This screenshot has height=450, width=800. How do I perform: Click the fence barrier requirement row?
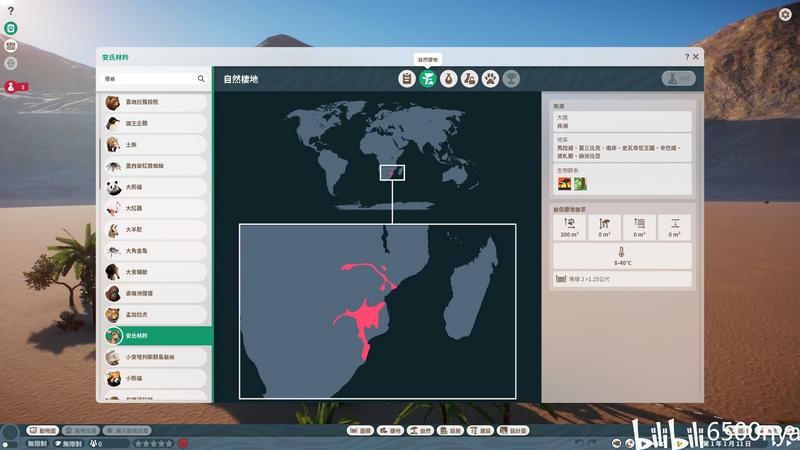click(622, 279)
